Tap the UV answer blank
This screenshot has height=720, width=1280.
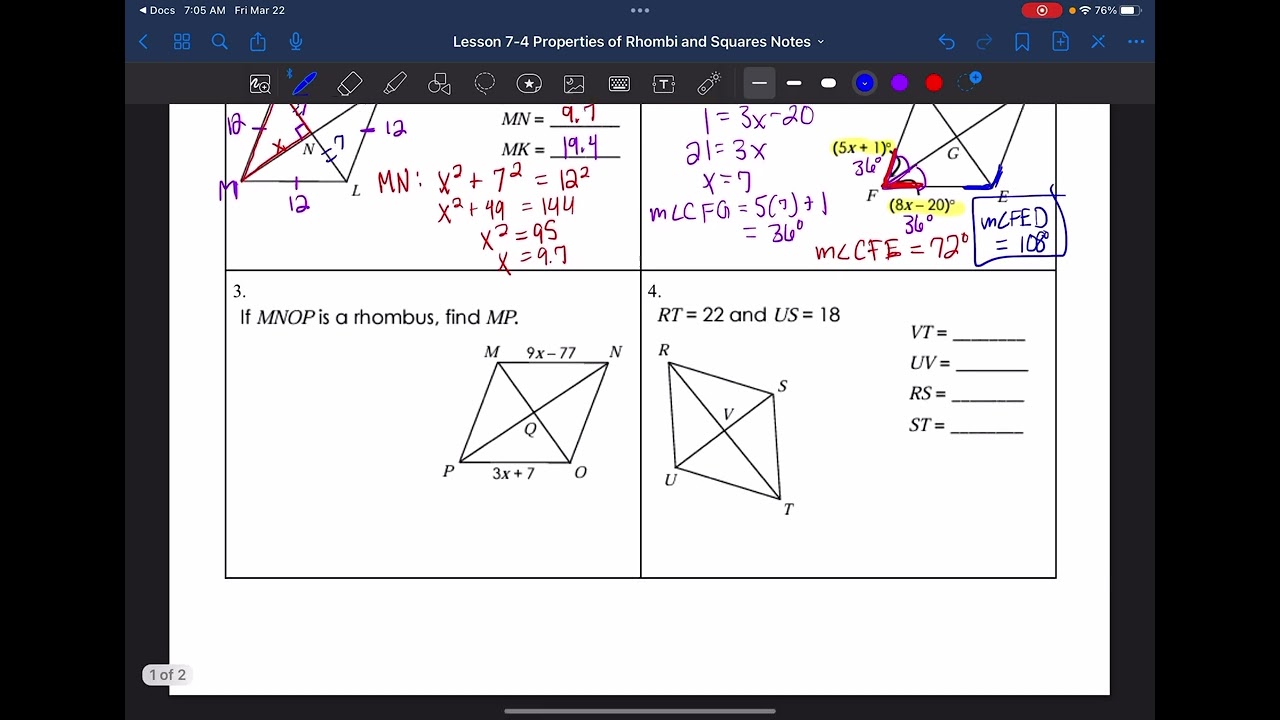pos(992,363)
